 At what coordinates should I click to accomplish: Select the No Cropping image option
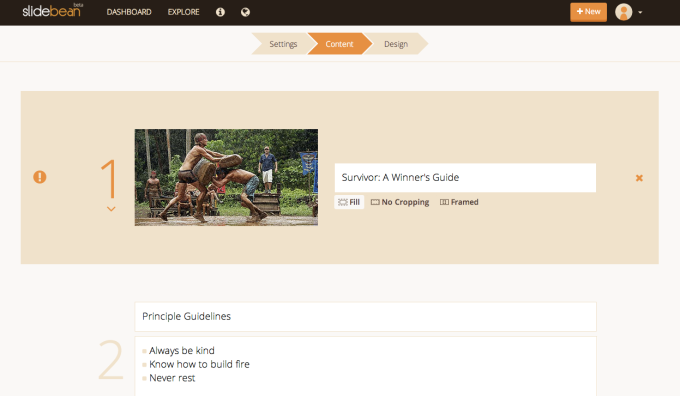[400, 202]
